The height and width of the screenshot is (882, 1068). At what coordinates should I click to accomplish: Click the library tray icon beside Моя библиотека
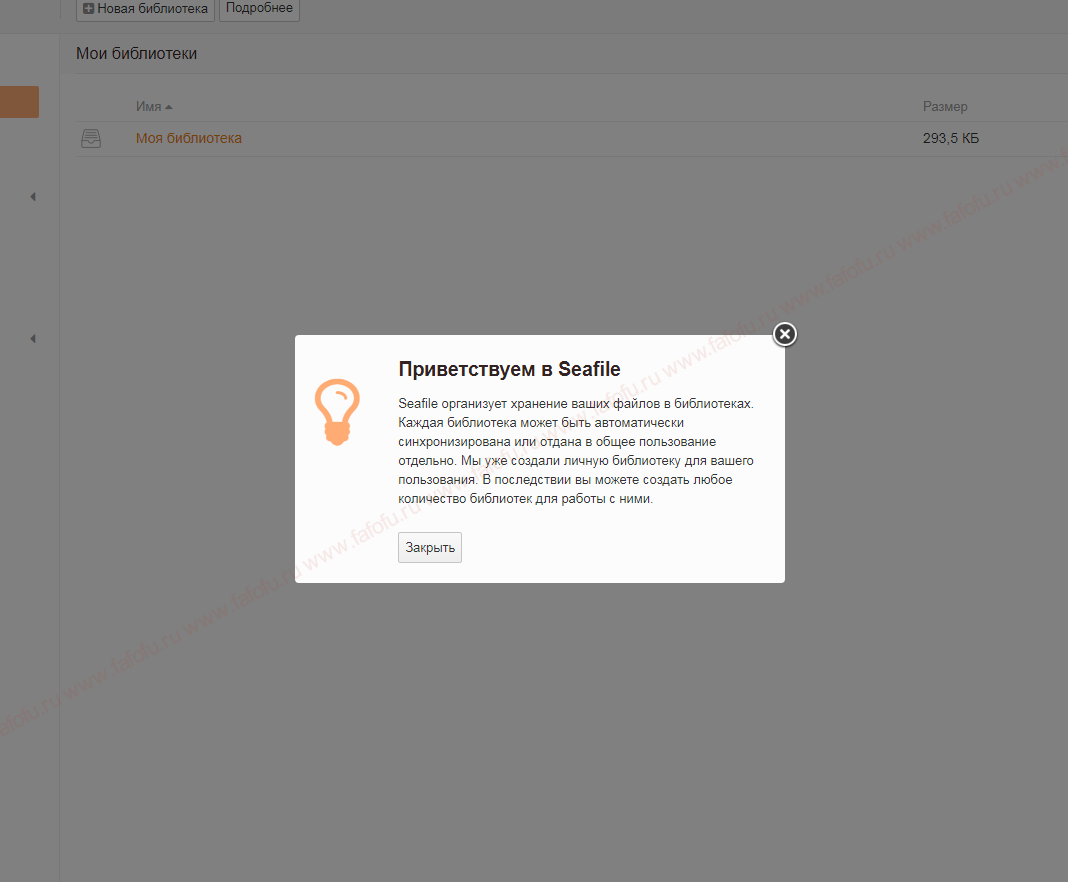tap(91, 139)
